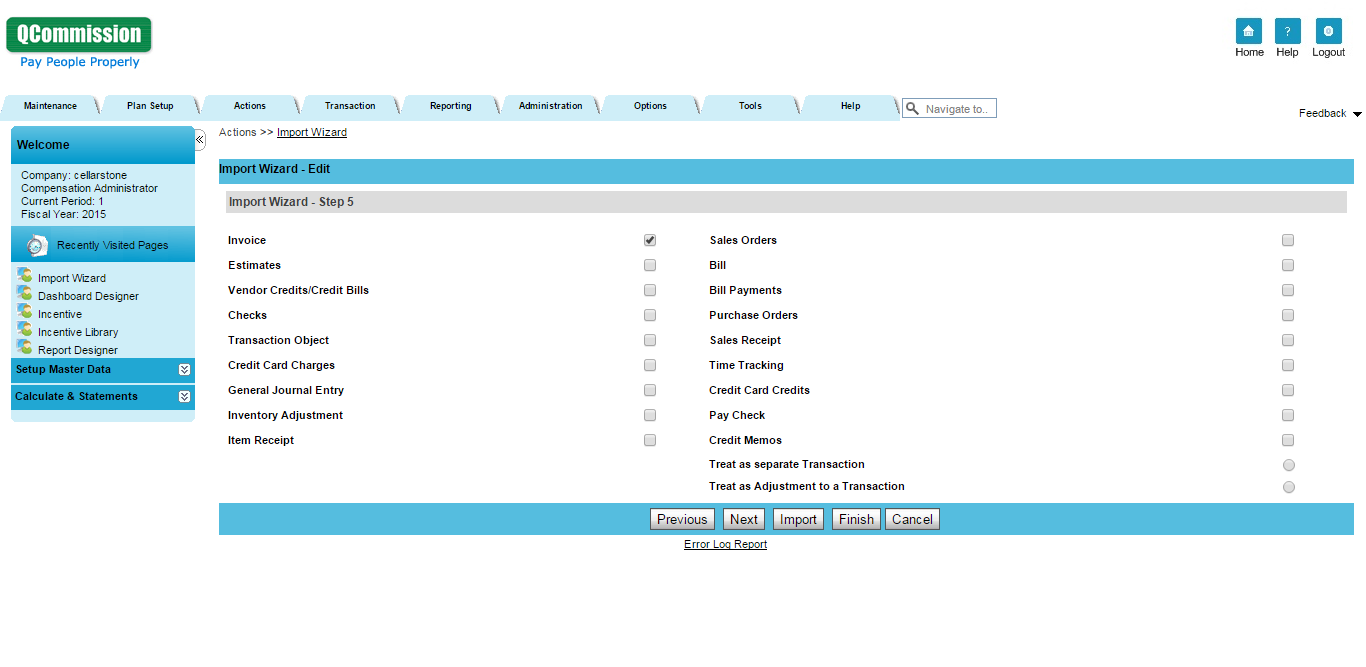Open Help using the question mark icon

(x=1287, y=37)
